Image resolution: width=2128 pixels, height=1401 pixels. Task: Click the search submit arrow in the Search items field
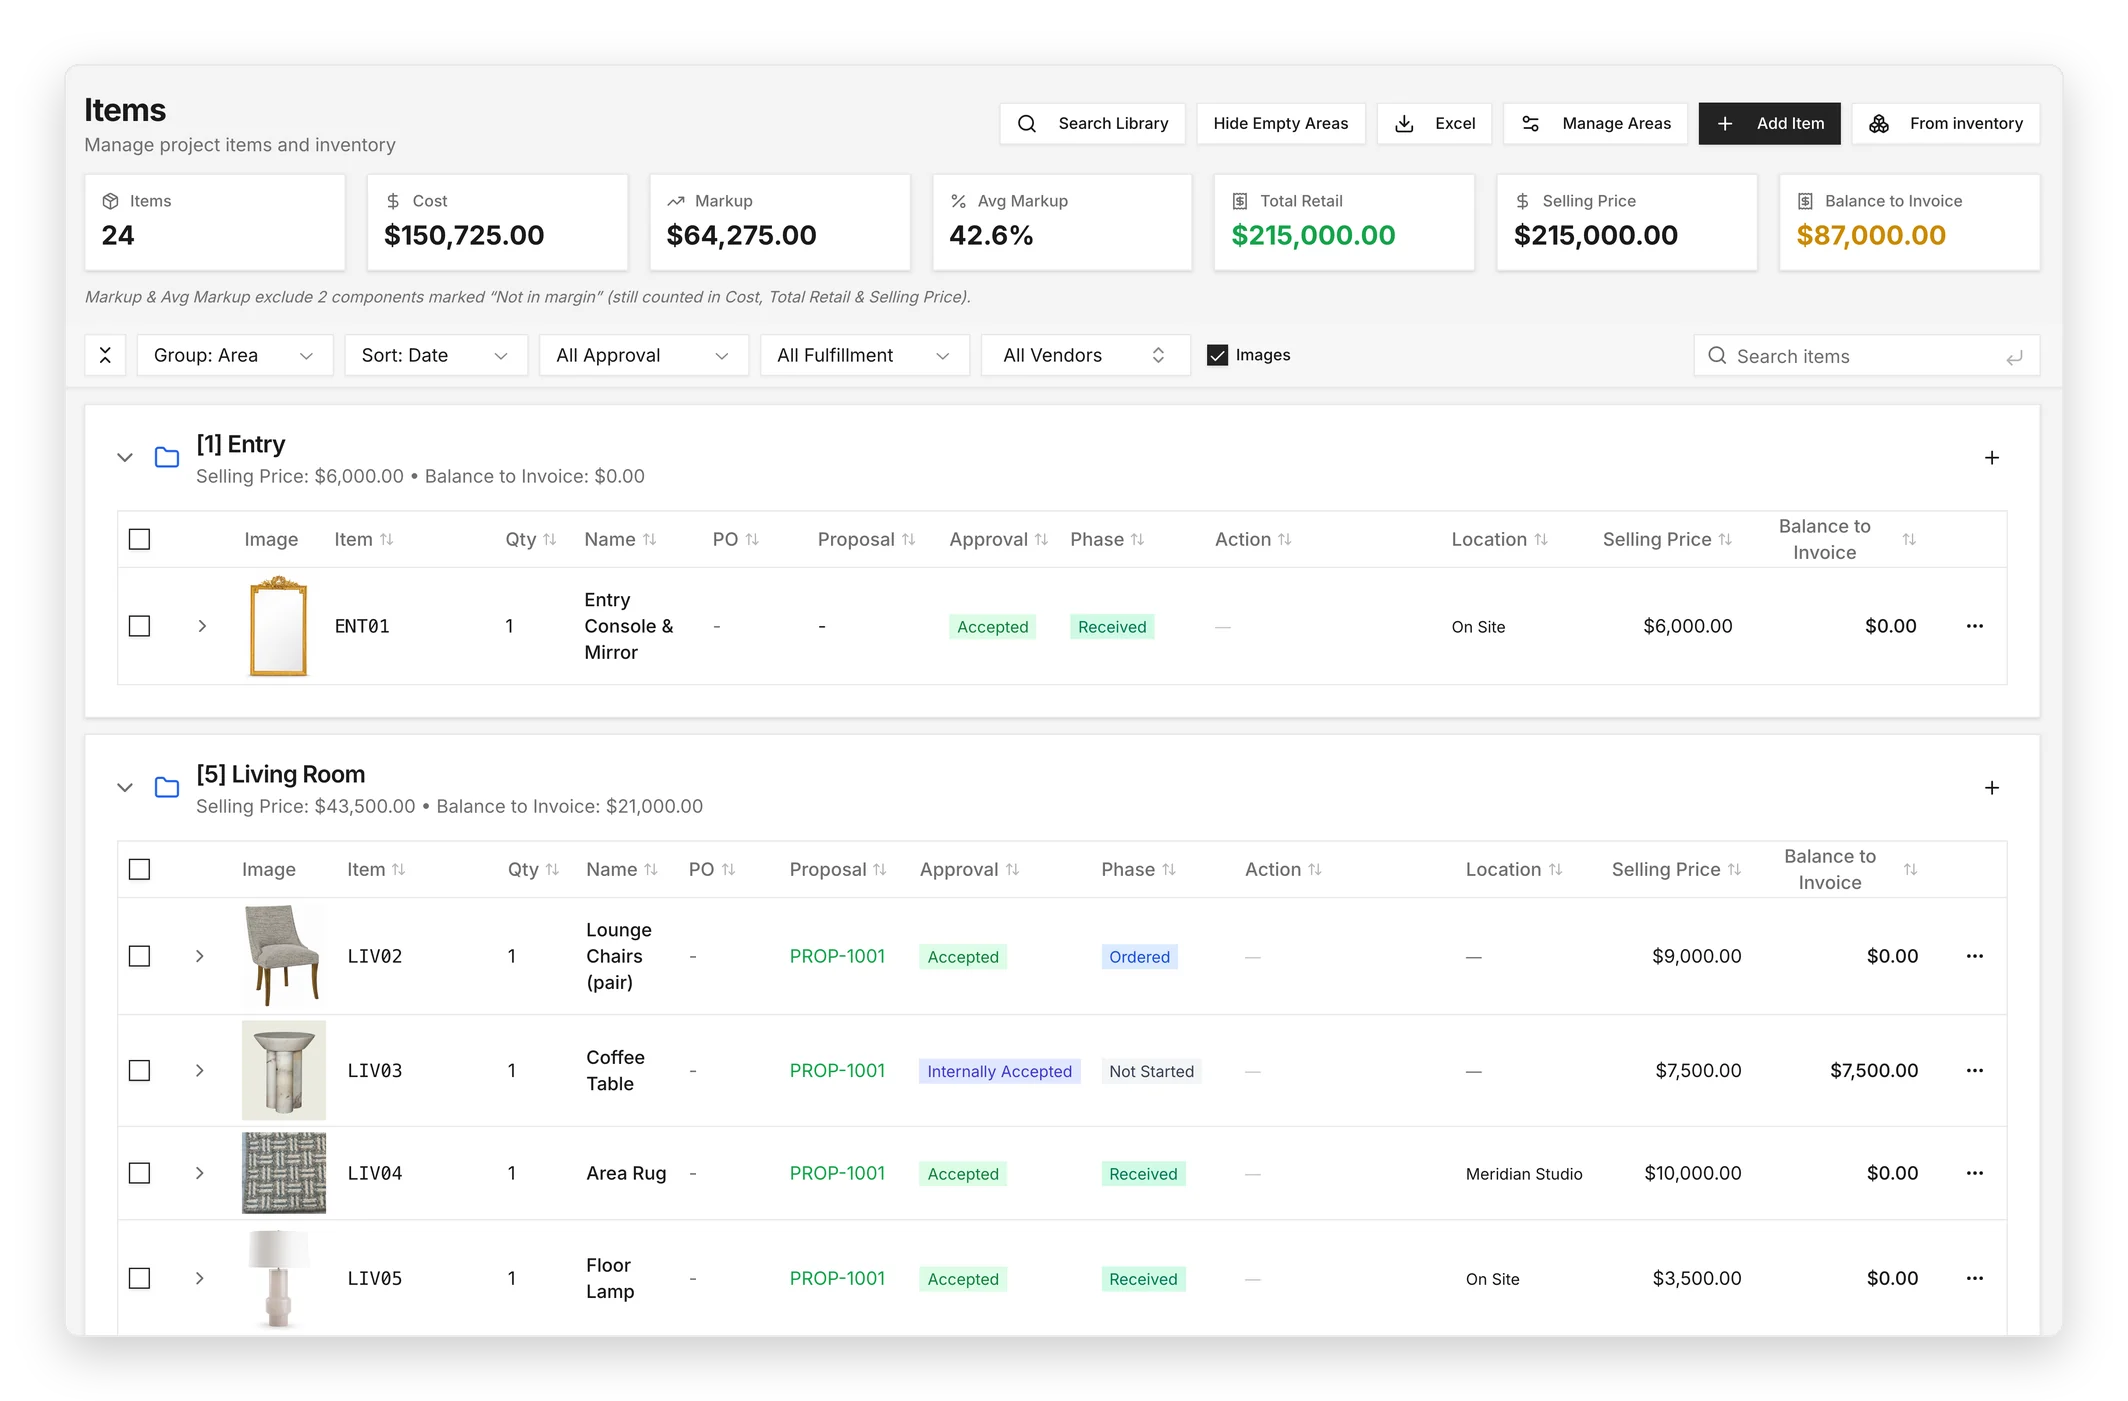point(2014,356)
